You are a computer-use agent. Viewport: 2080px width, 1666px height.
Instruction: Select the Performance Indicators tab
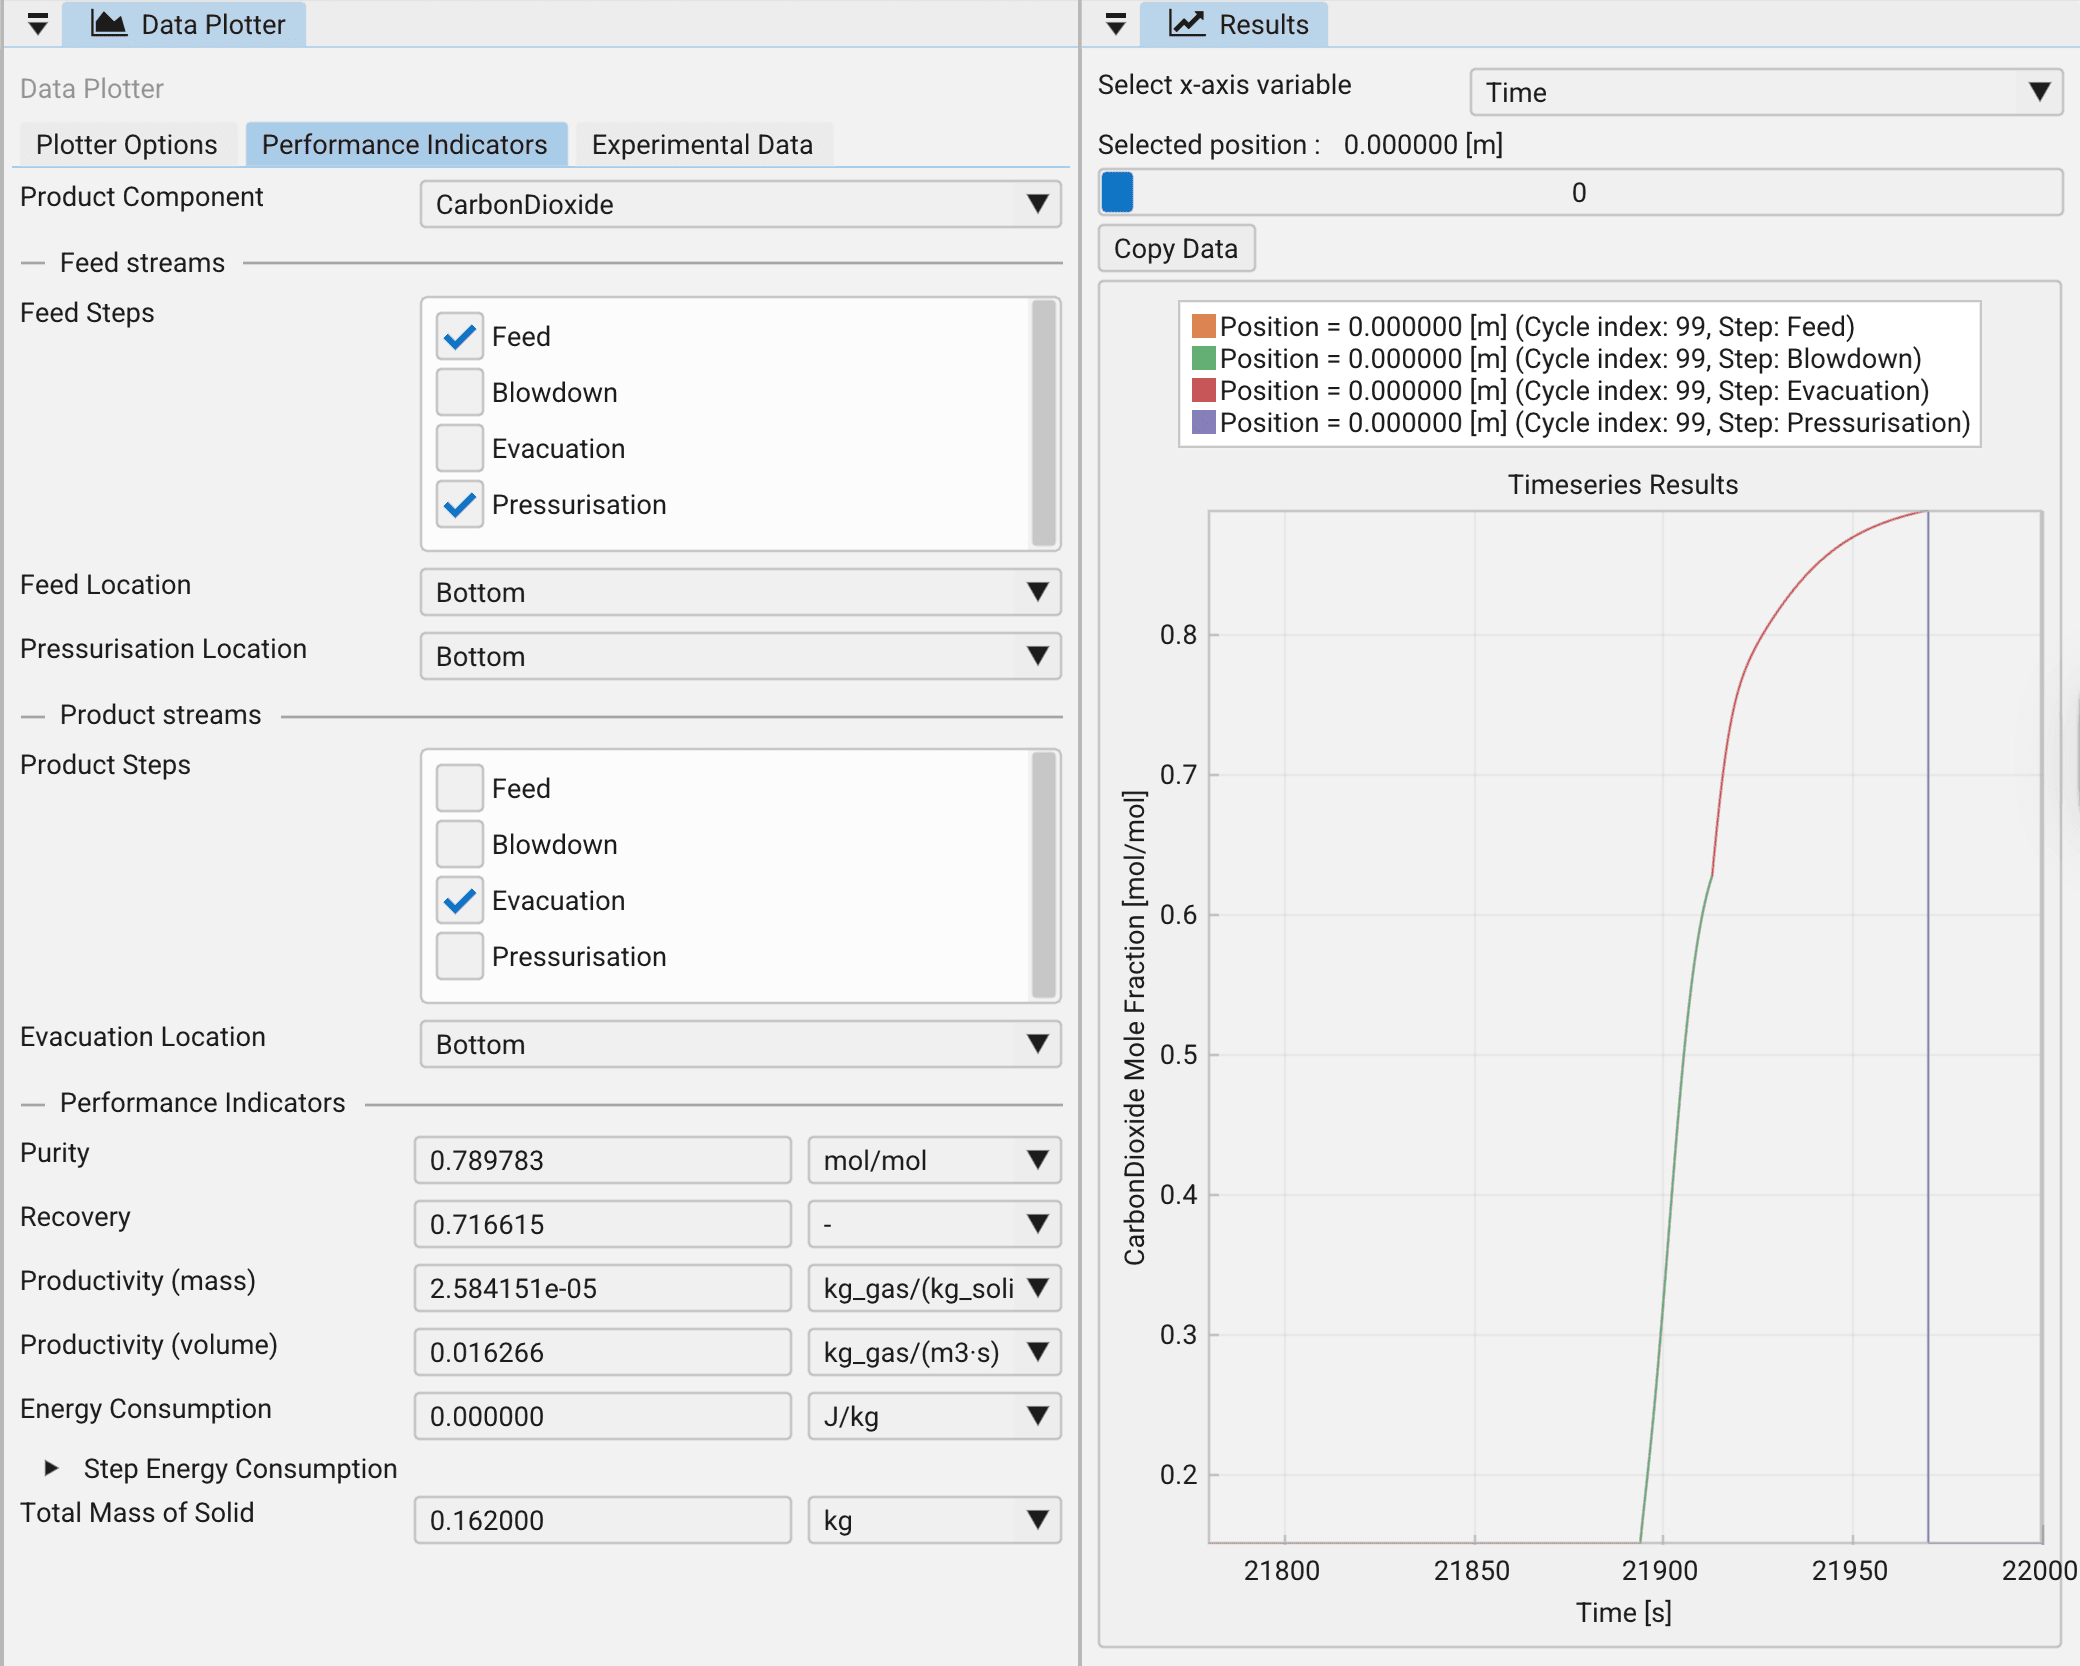tap(405, 143)
